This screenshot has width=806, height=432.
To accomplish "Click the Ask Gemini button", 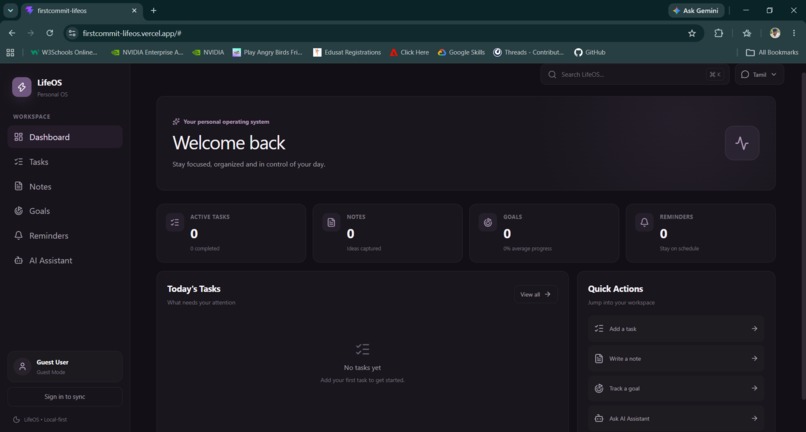I will tap(696, 10).
